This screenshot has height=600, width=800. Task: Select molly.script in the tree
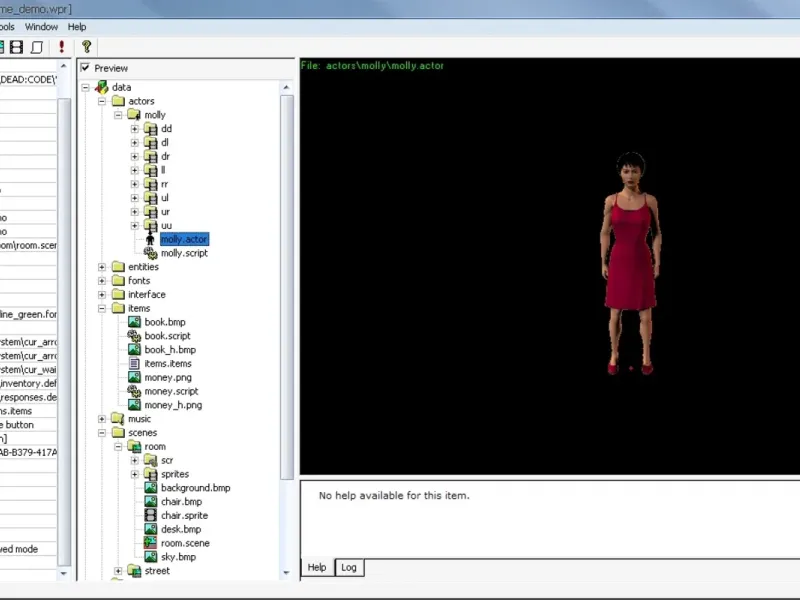[x=184, y=253]
